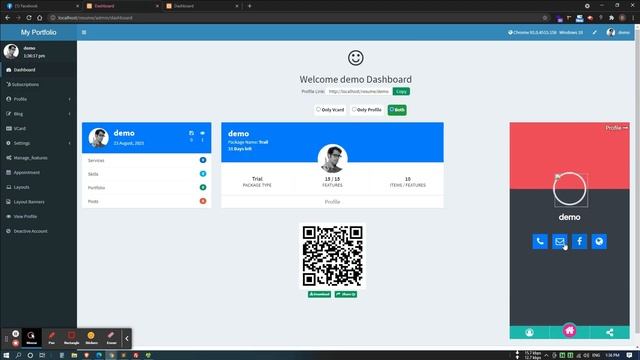Select the Both radio option

(x=397, y=110)
